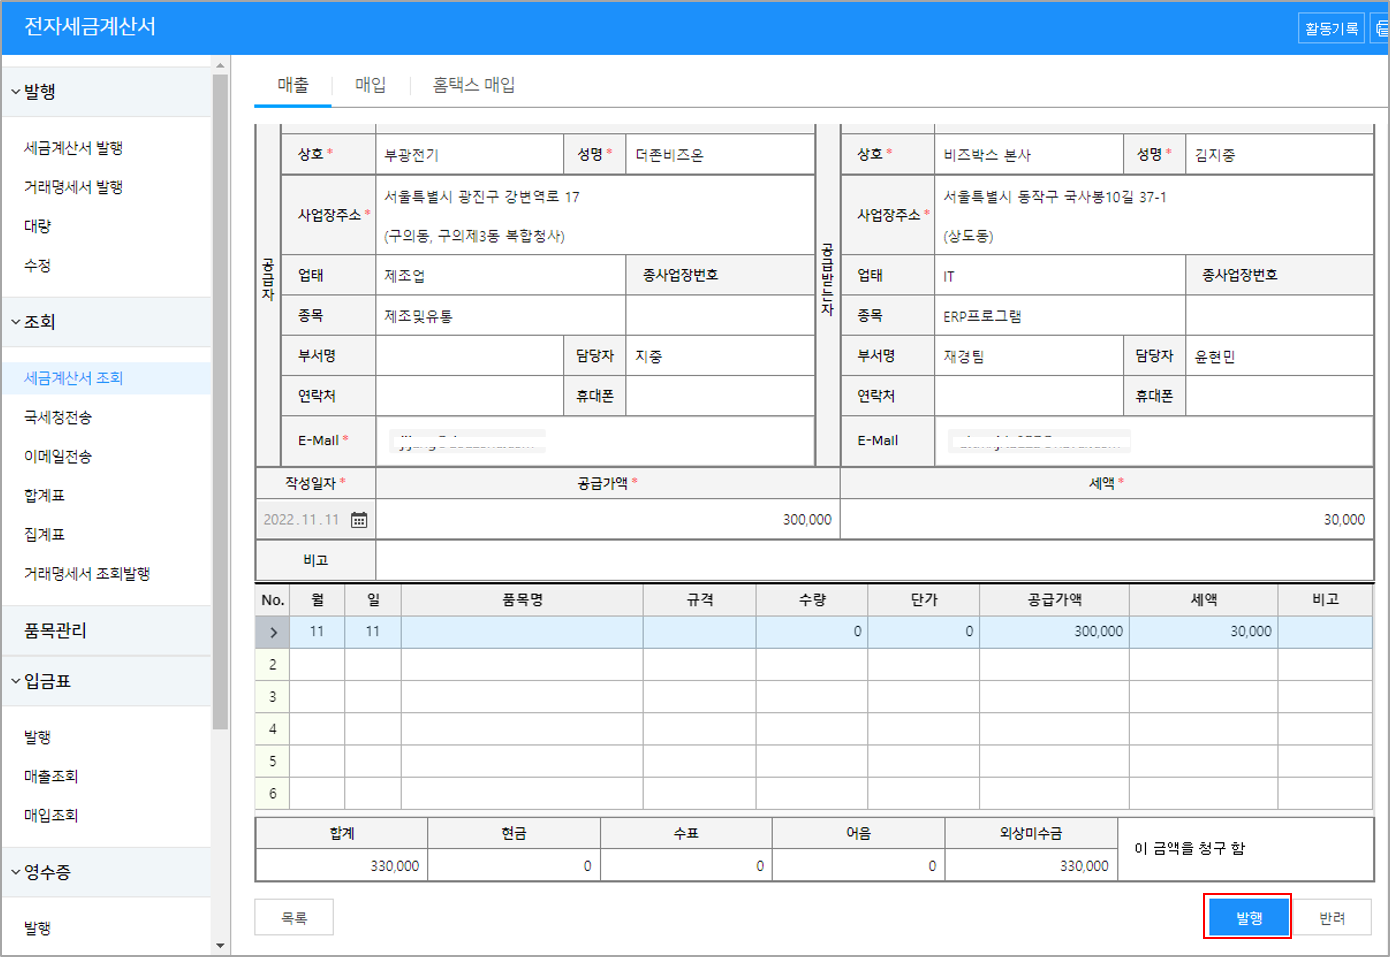Click the icon right of 활동기록 button

(1381, 28)
